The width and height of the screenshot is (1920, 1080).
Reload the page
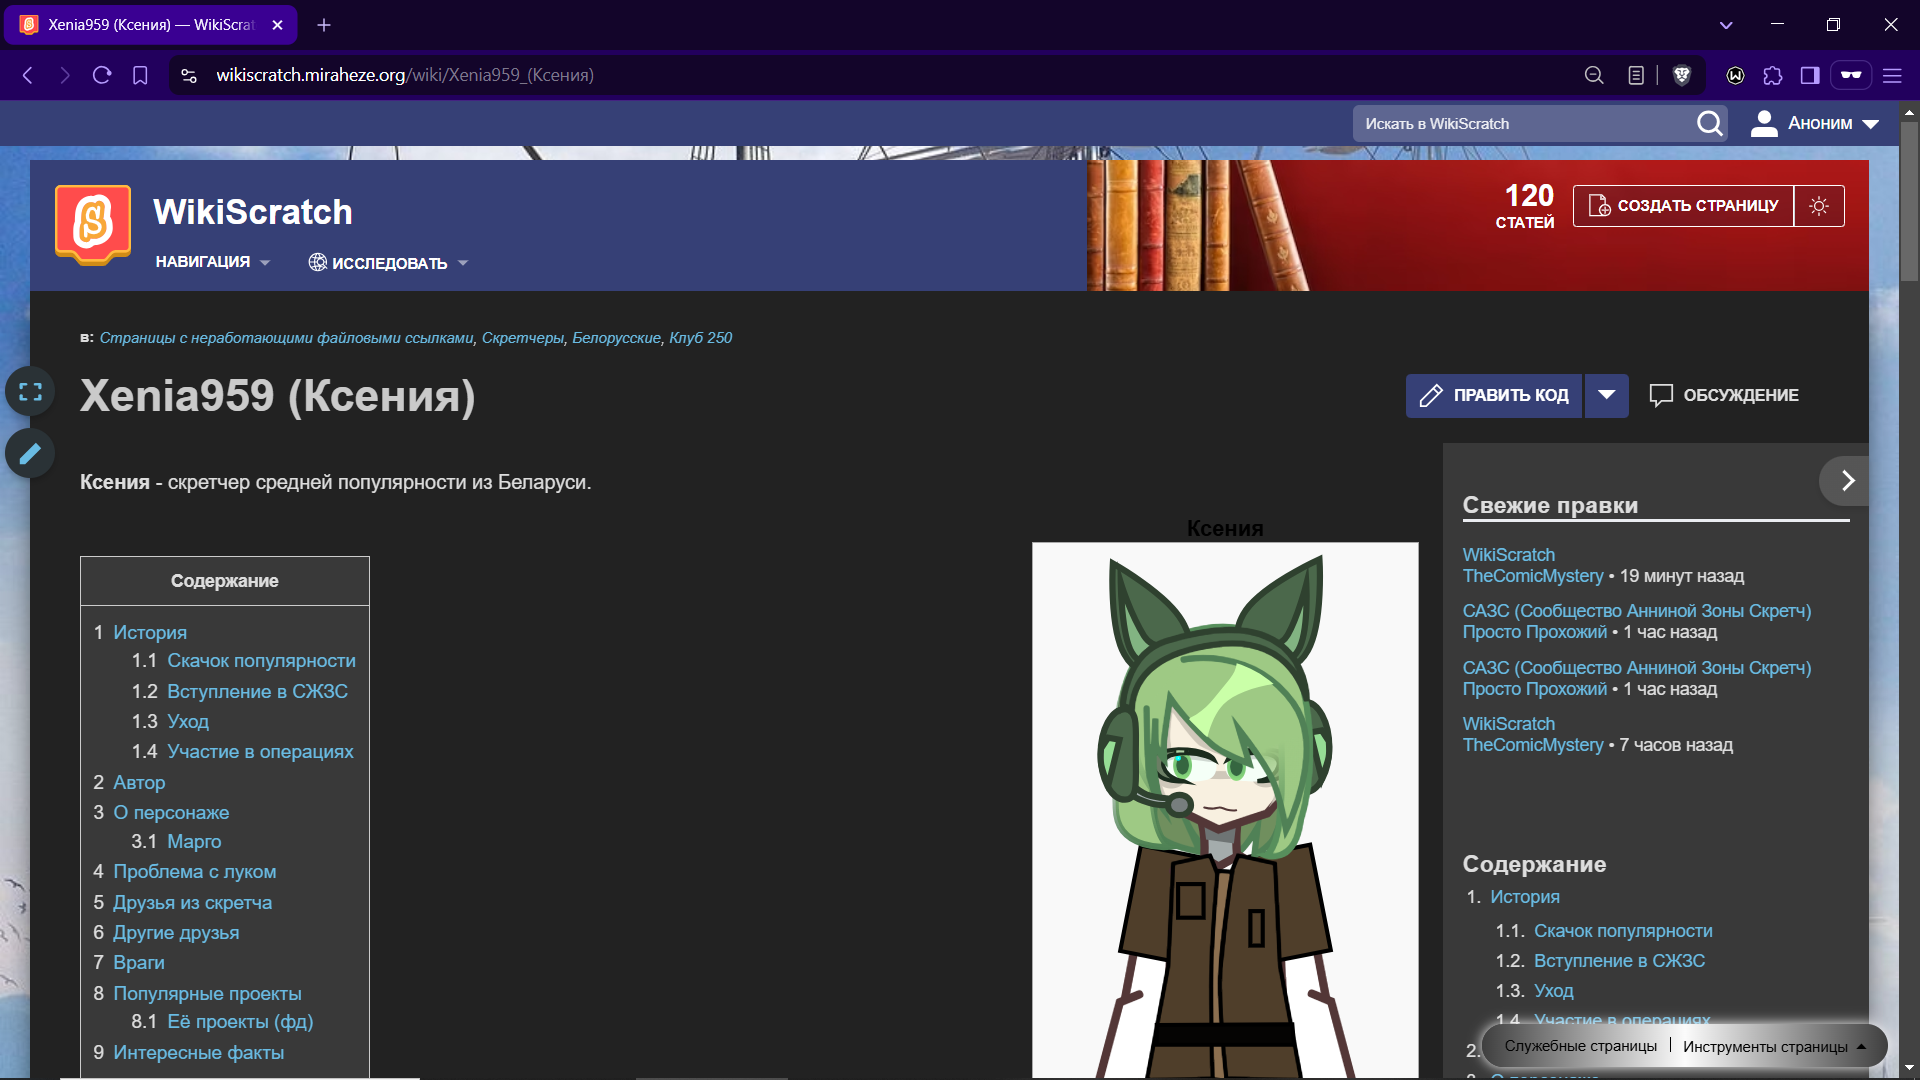(x=102, y=75)
